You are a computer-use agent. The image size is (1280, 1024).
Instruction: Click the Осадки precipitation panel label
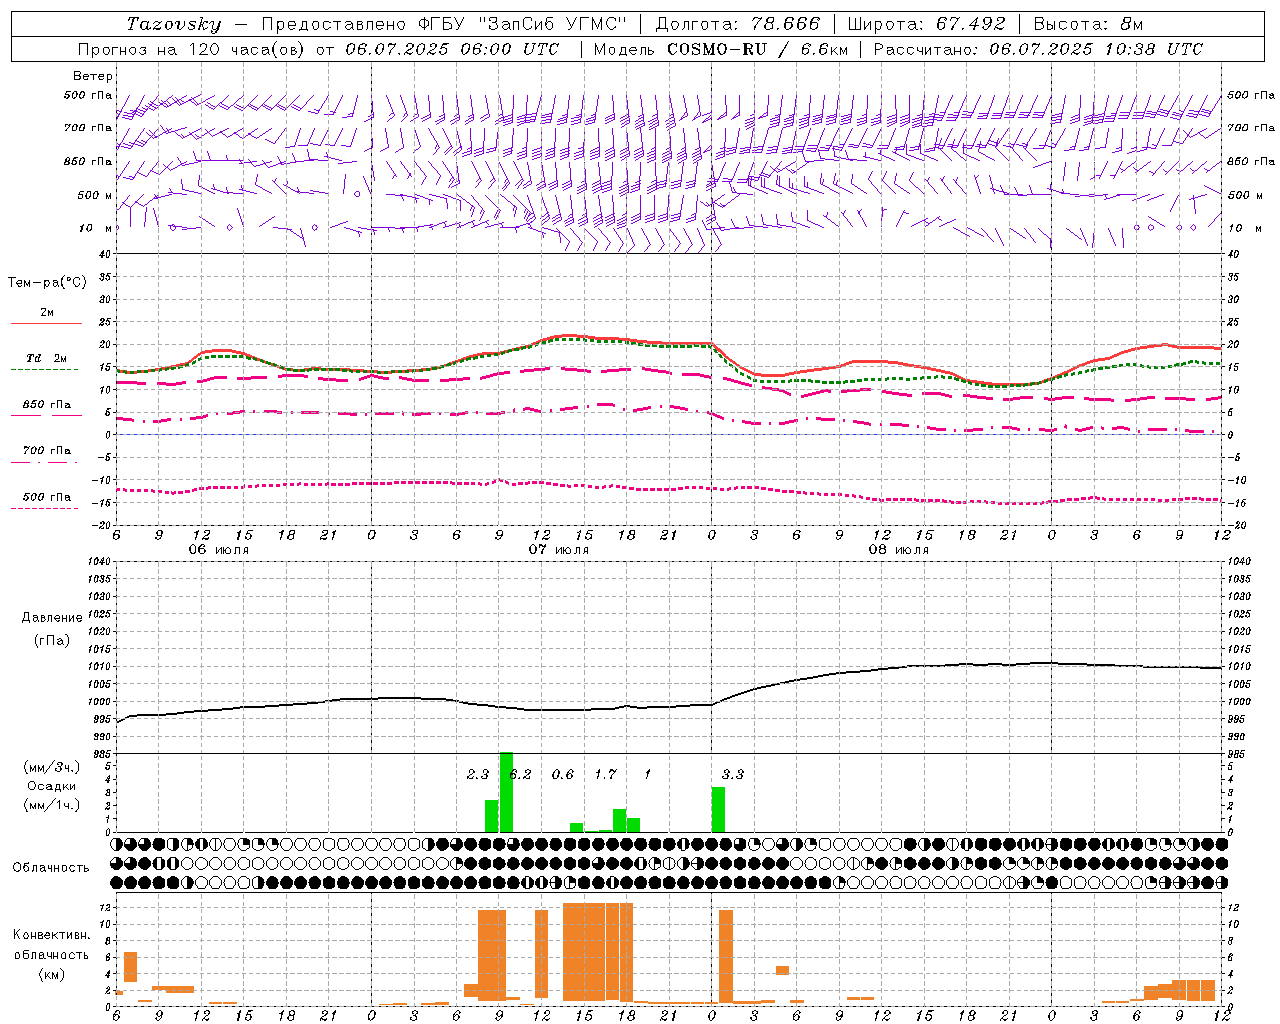click(x=51, y=786)
